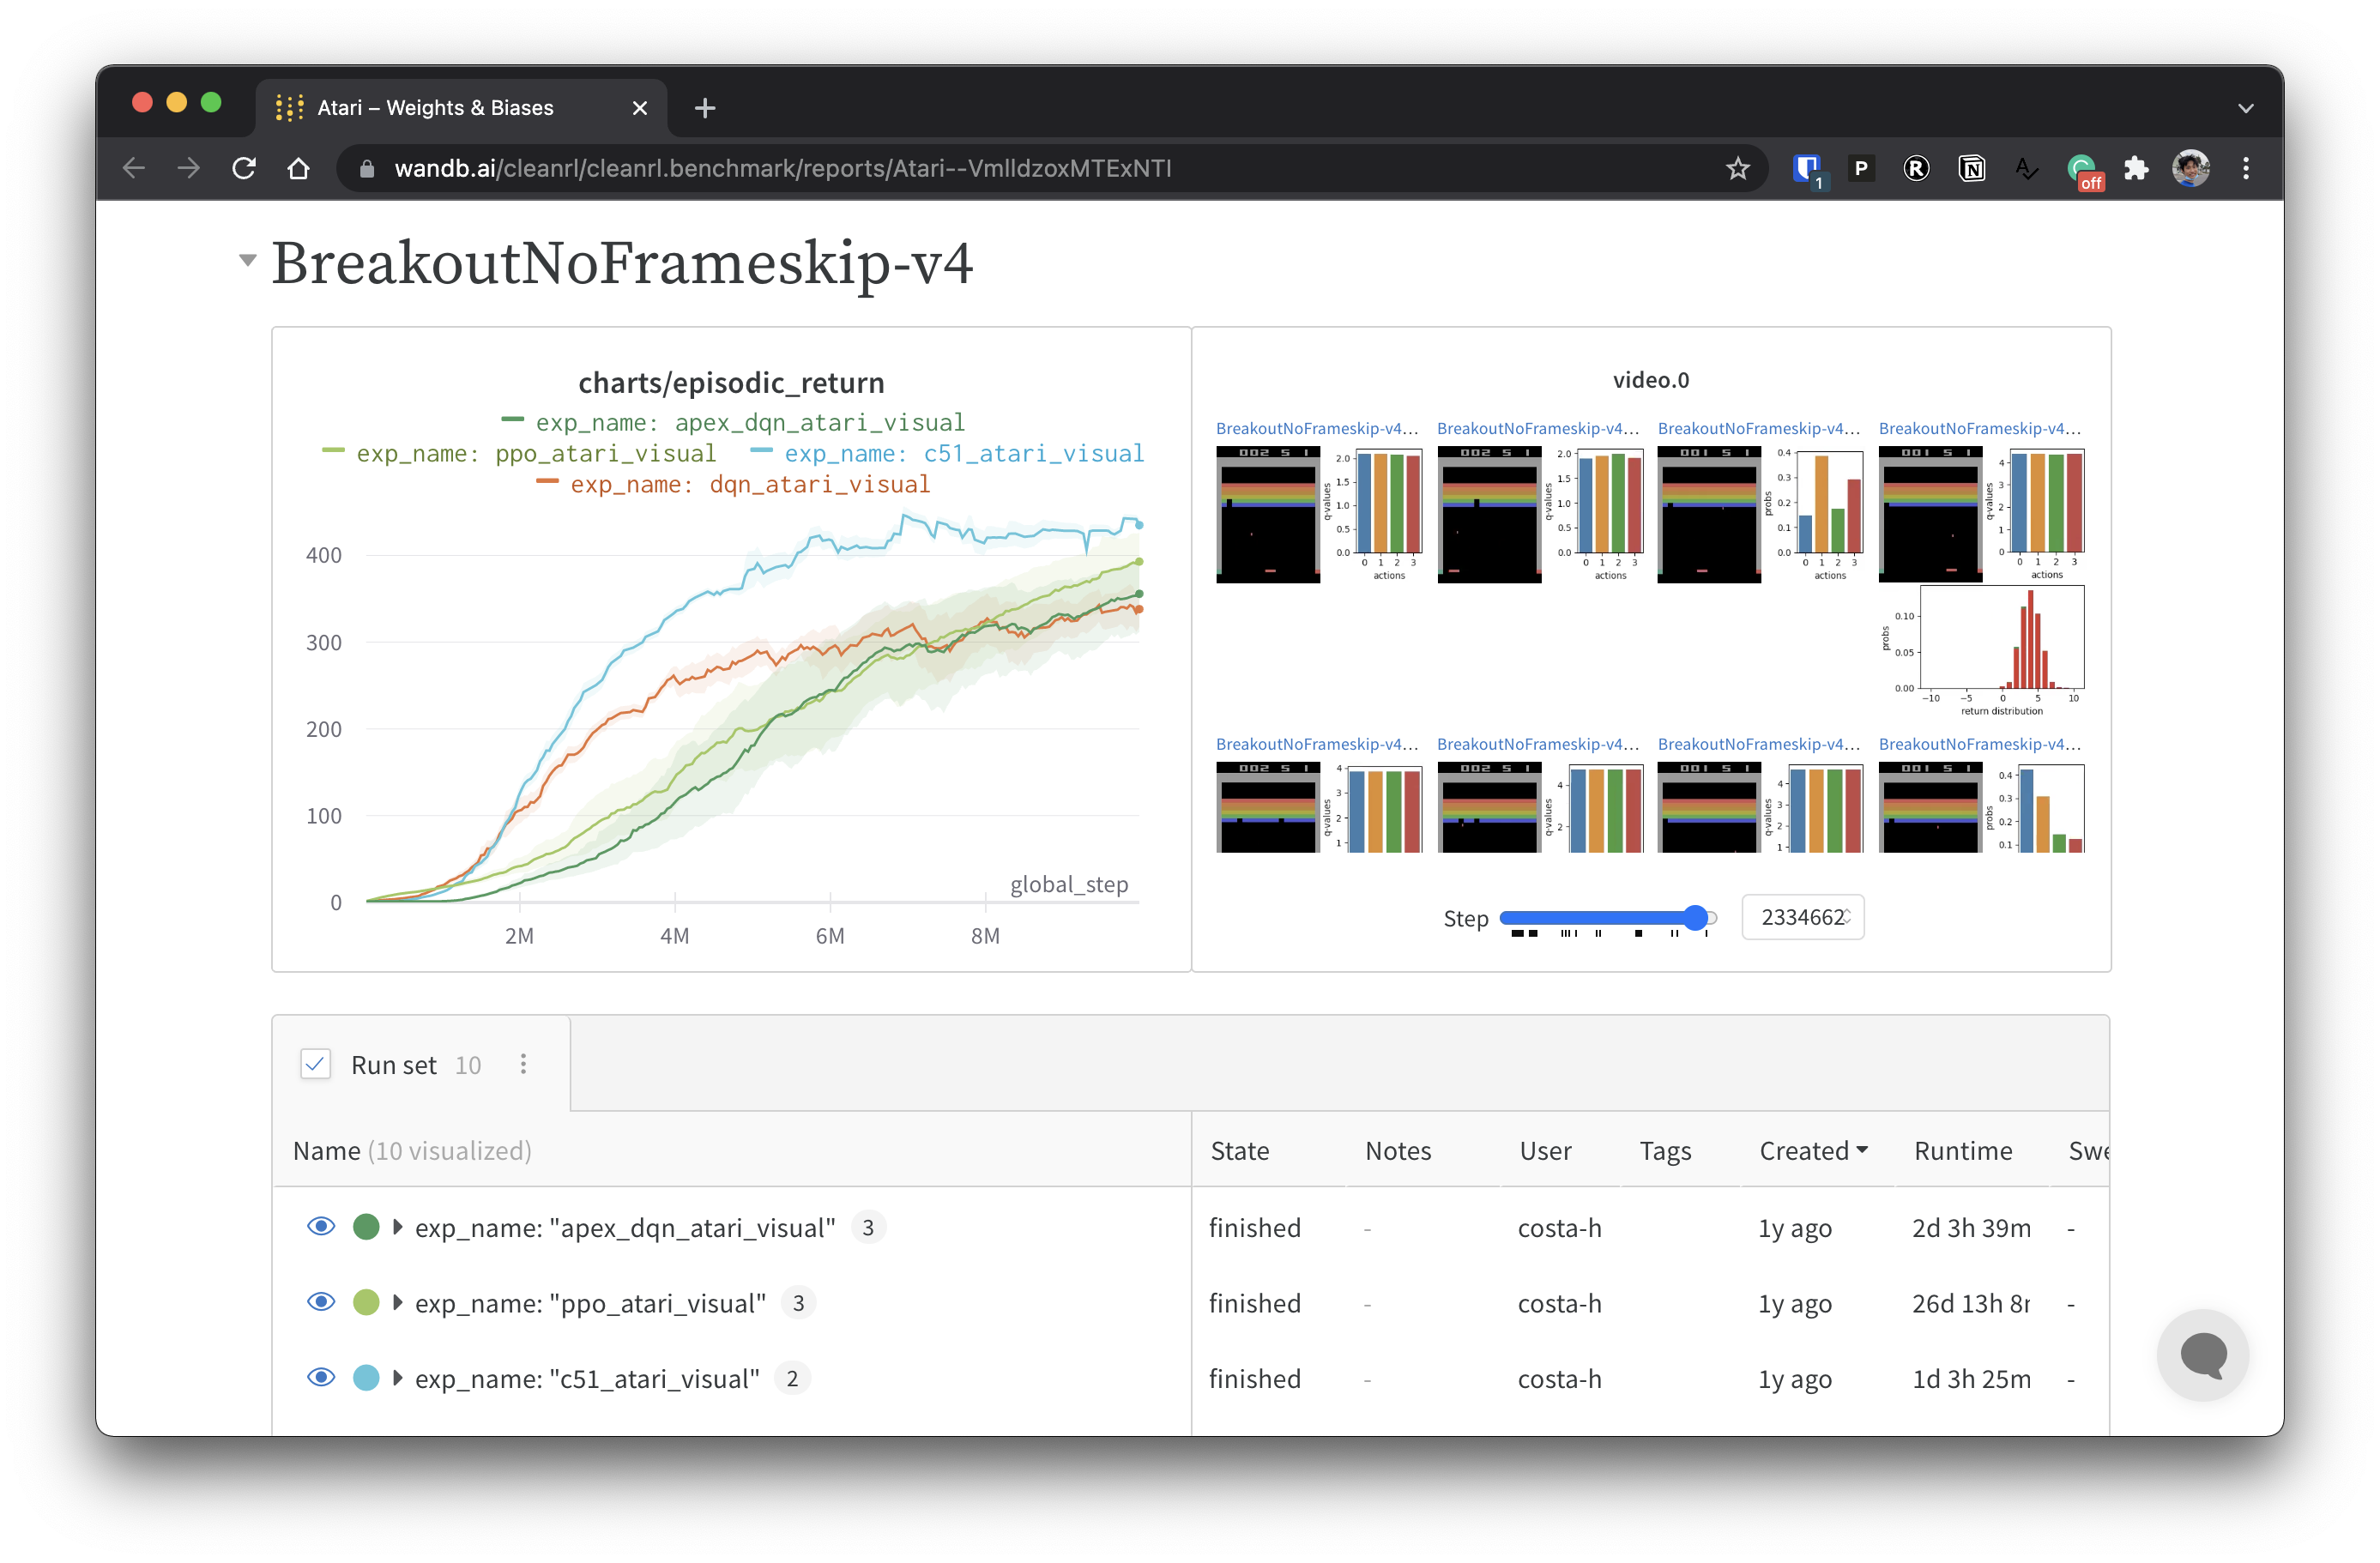Open the Extensions puzzle piece menu
This screenshot has height=1563, width=2380.
(2136, 168)
